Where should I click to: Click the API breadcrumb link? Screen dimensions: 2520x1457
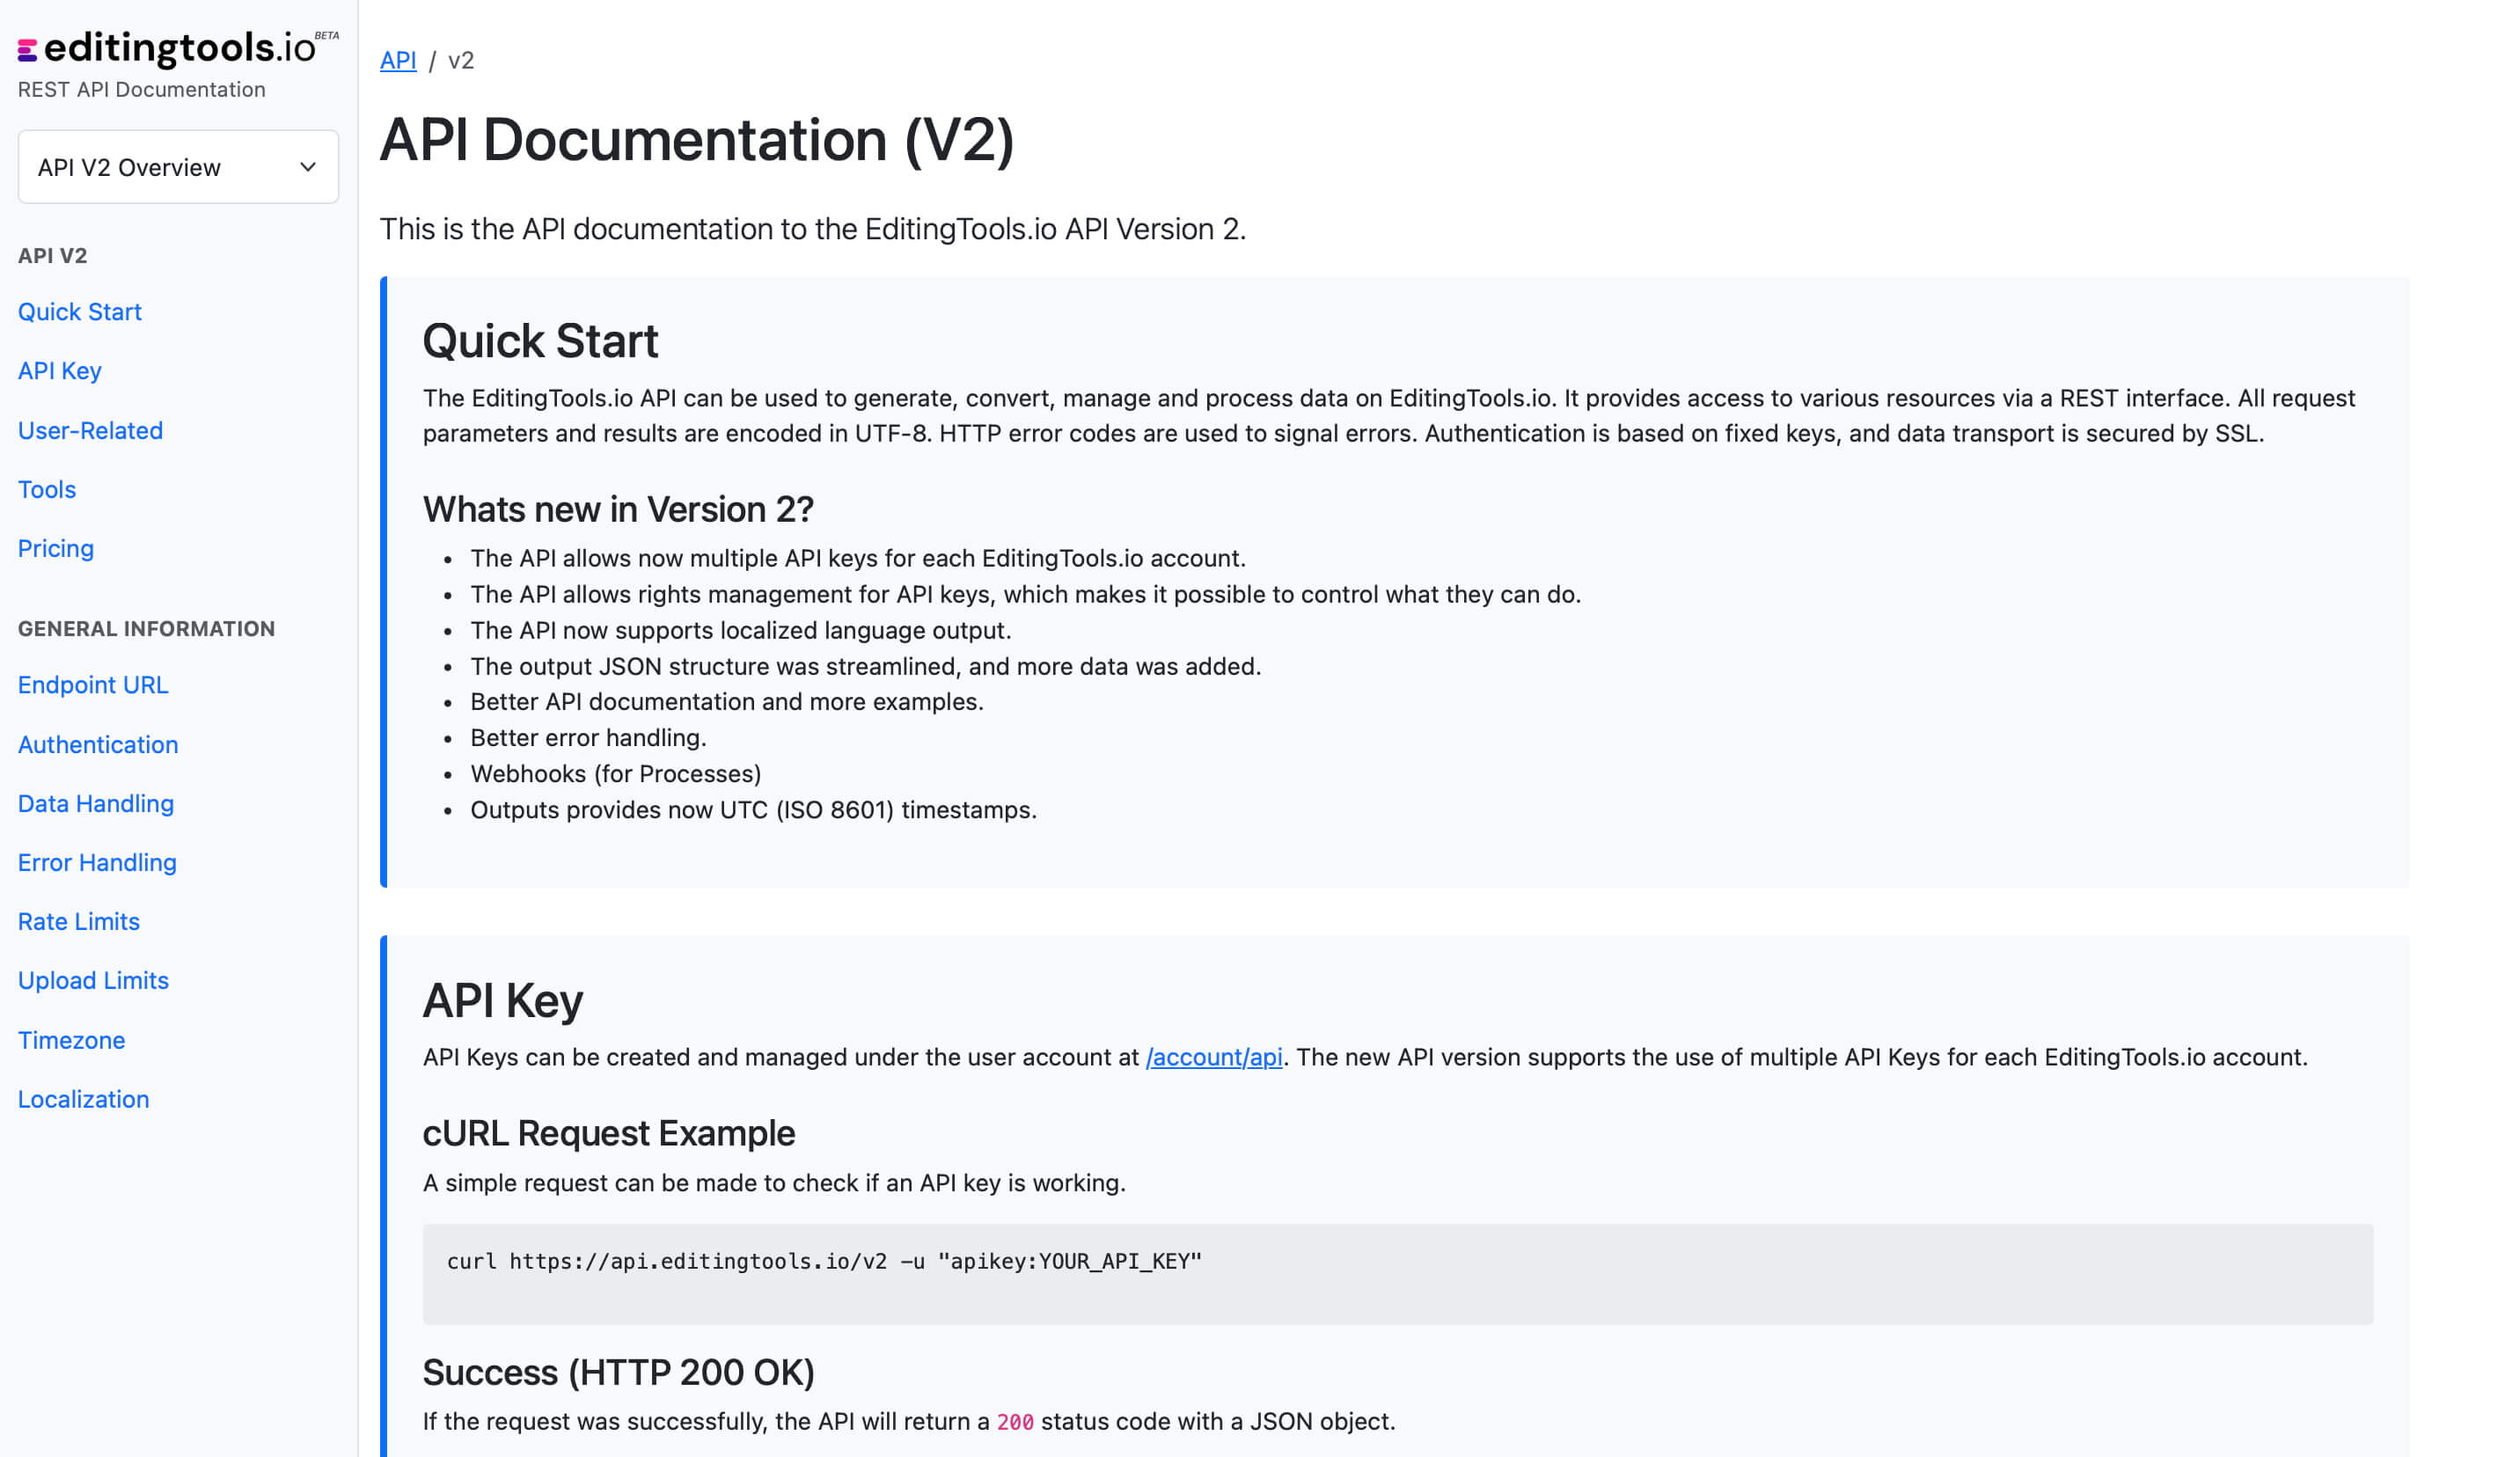point(398,61)
